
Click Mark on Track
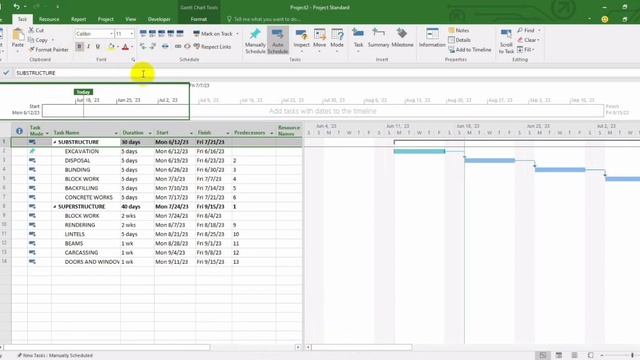point(213,33)
